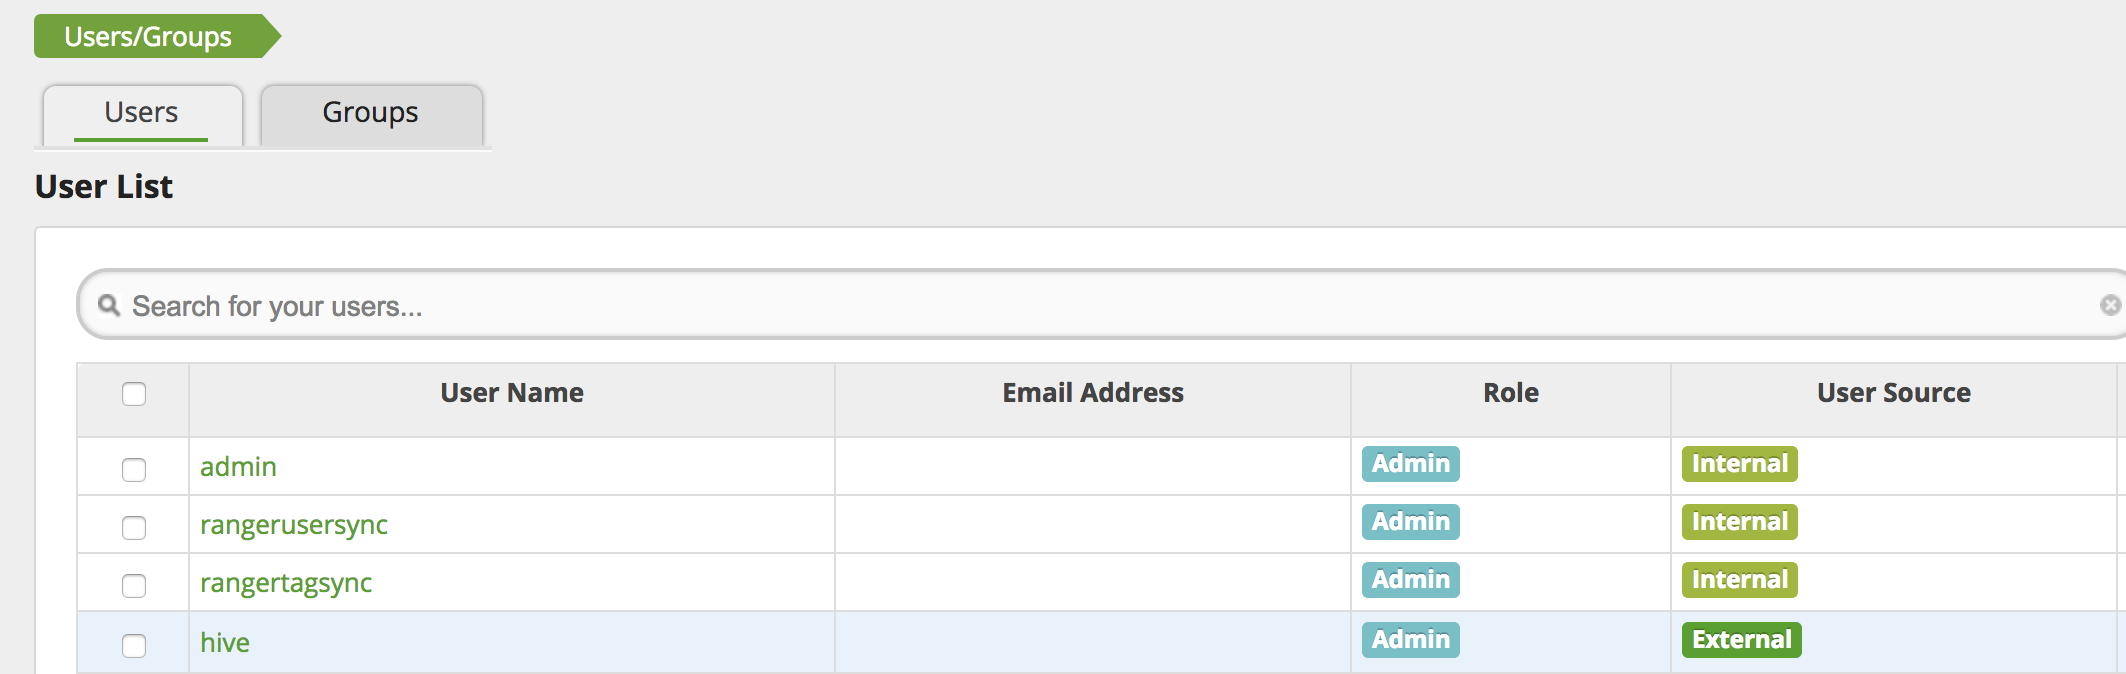Open the hive user details
Screen dimensions: 2126x674
[225, 642]
